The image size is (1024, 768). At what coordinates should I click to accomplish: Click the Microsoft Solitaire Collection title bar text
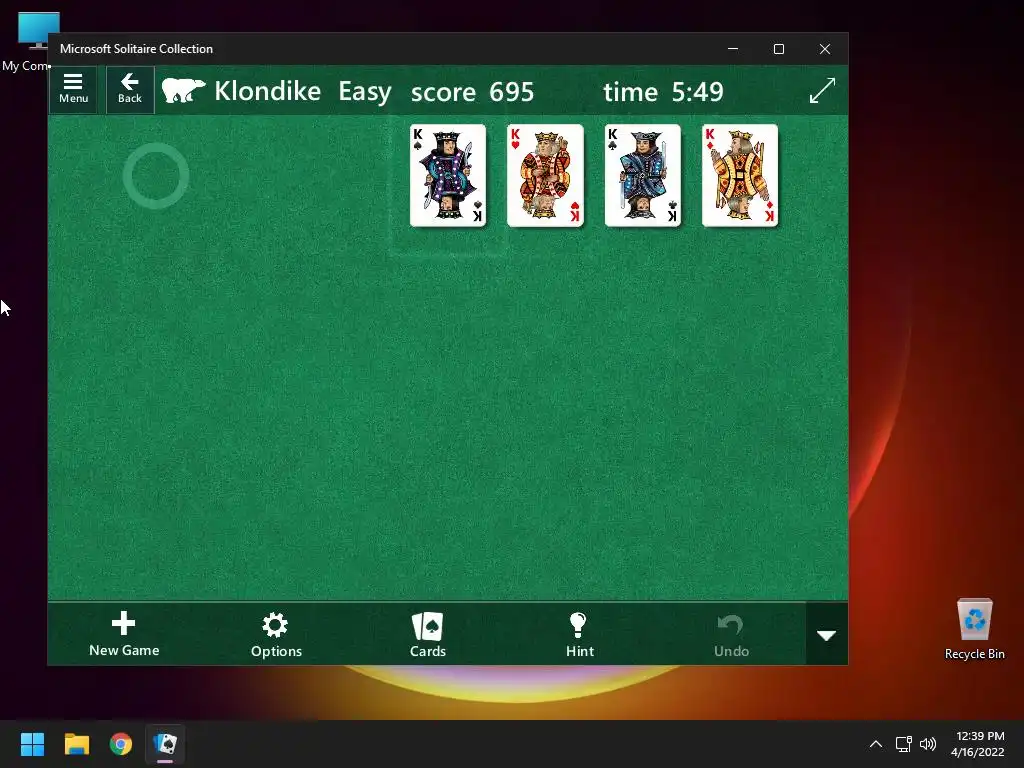coord(136,49)
